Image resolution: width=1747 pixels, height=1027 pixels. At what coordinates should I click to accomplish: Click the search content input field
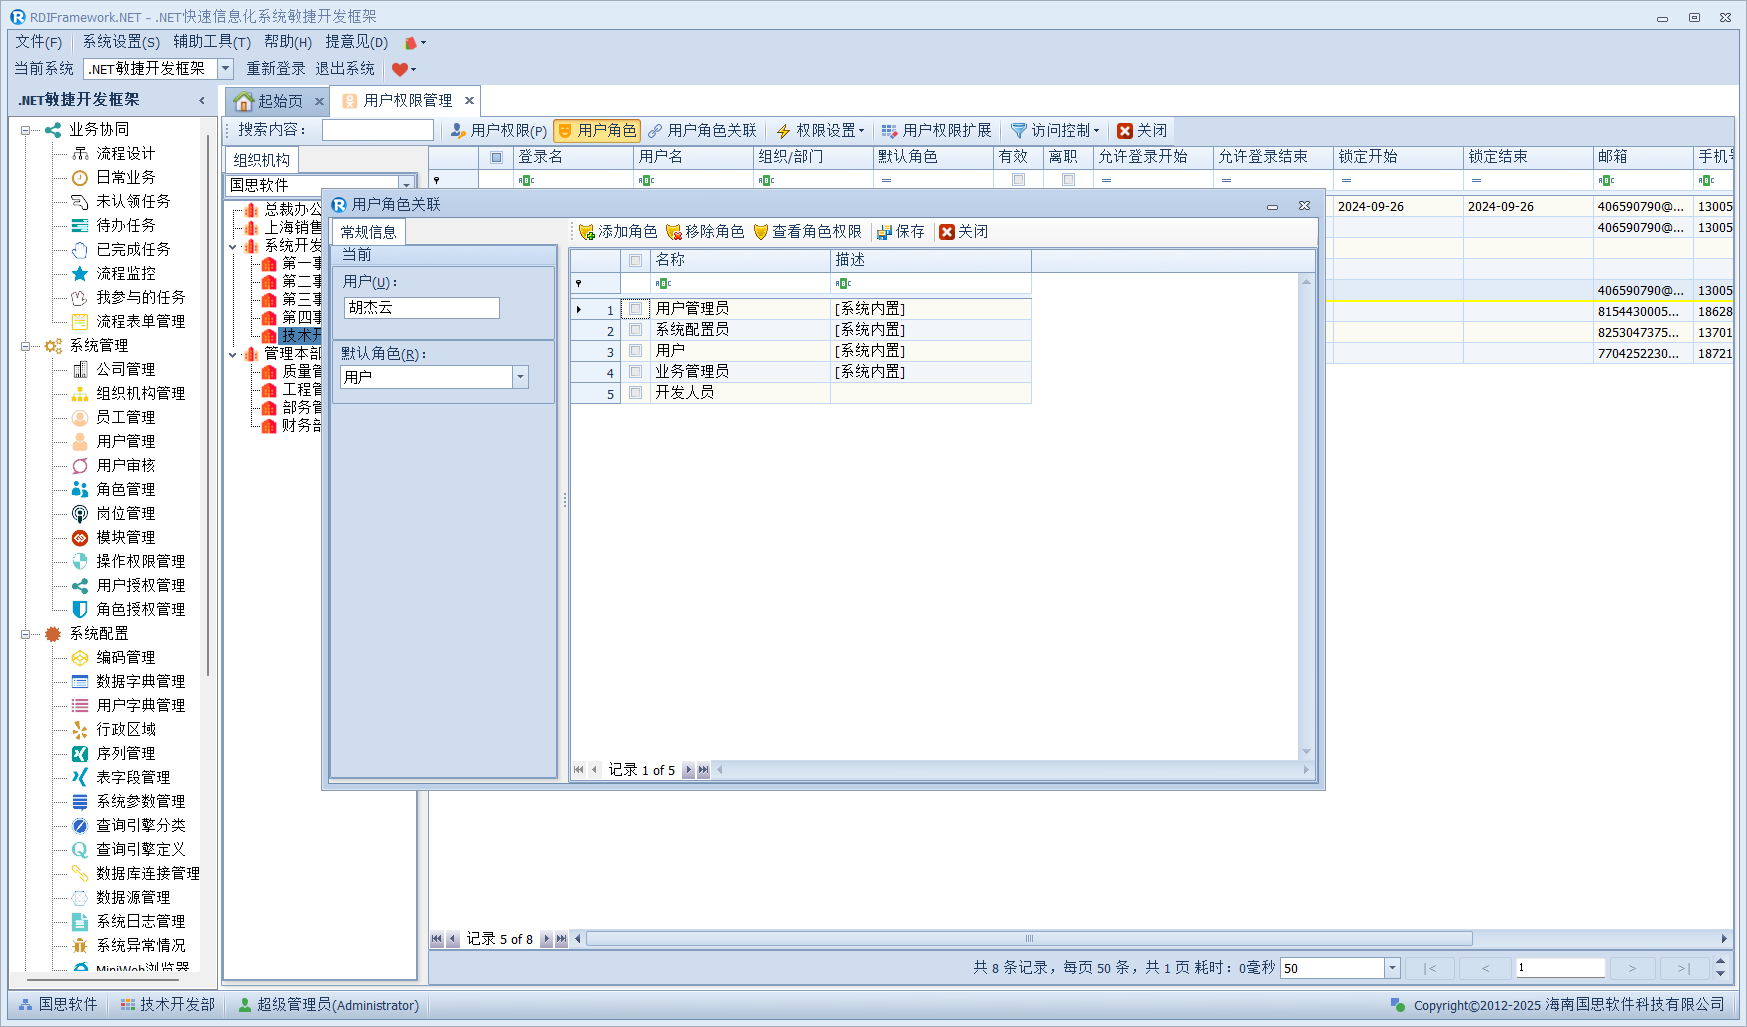coord(377,131)
